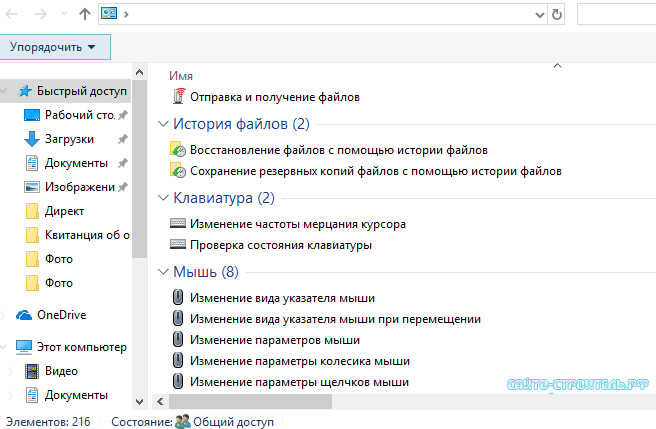Open Проверка состояния клавиатуры
656x429 pixels.
click(281, 245)
